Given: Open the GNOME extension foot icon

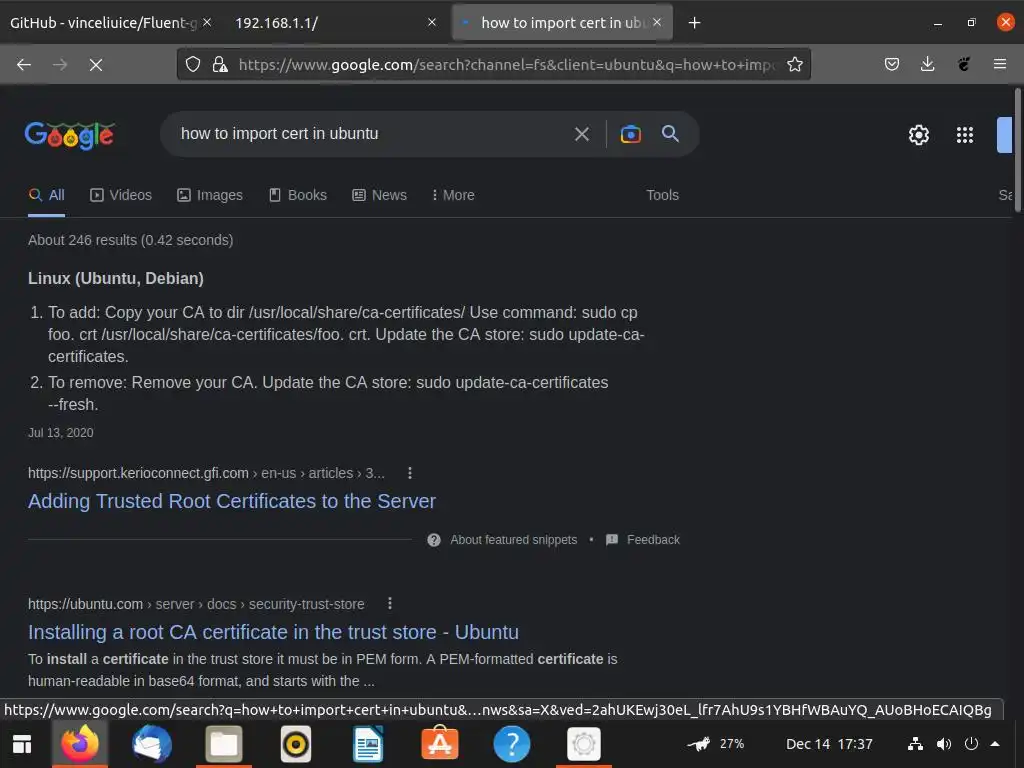Looking at the screenshot, I should click(963, 64).
